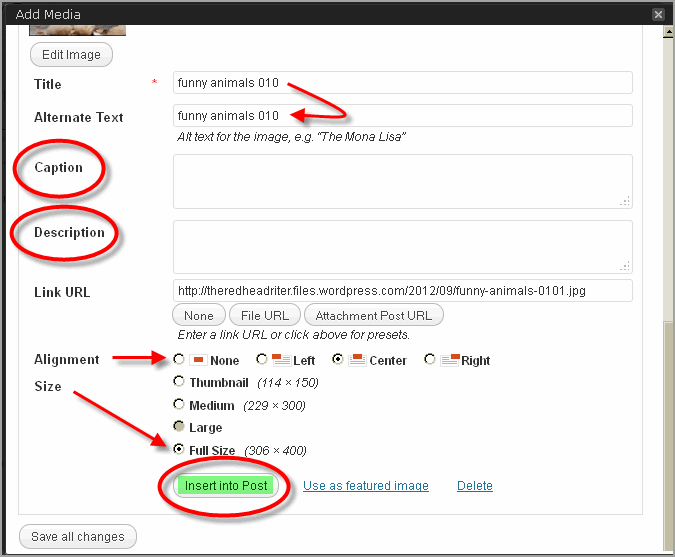Click the Caption textarea resize grip

tap(625, 201)
